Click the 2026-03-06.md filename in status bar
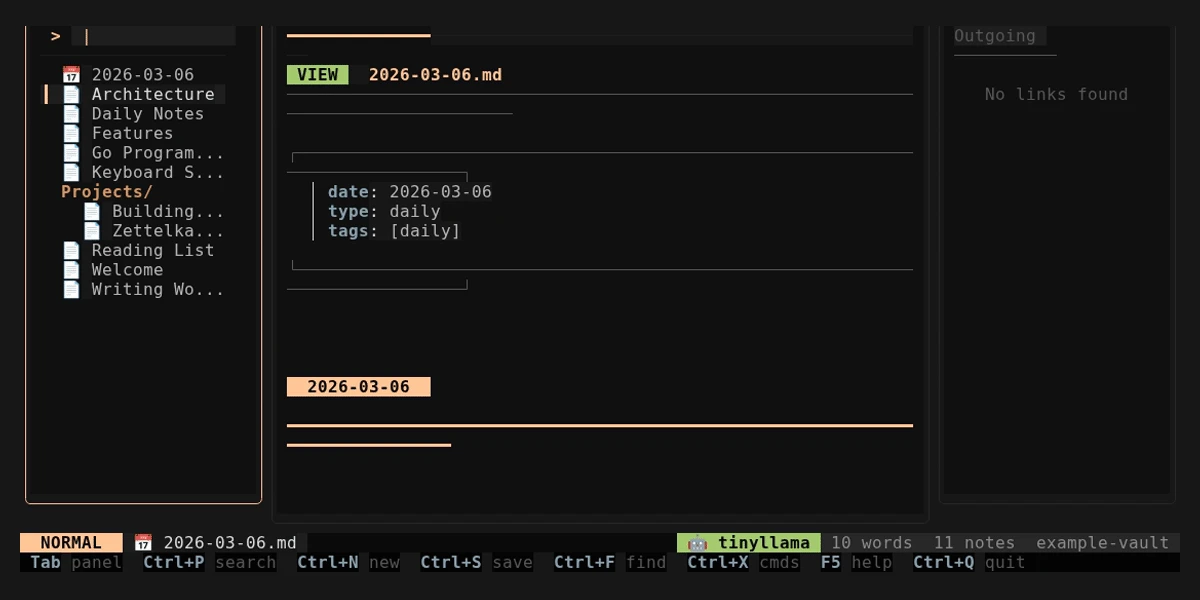The image size is (1200, 600). click(230, 543)
